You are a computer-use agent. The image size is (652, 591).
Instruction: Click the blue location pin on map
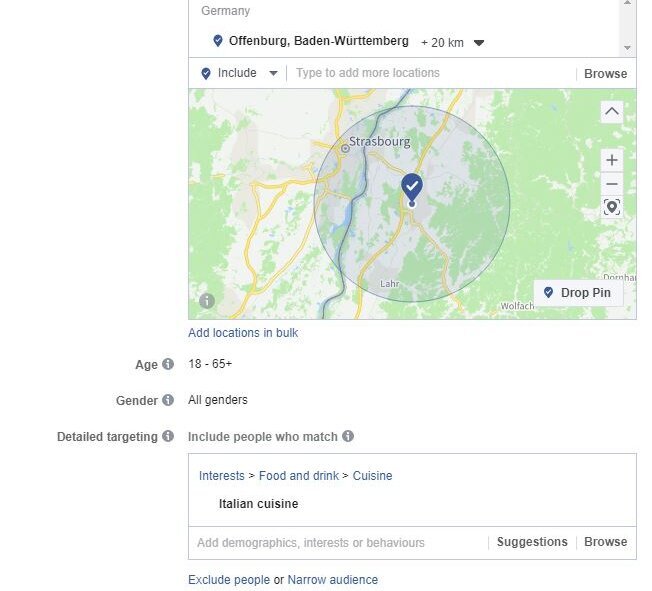[x=412, y=188]
